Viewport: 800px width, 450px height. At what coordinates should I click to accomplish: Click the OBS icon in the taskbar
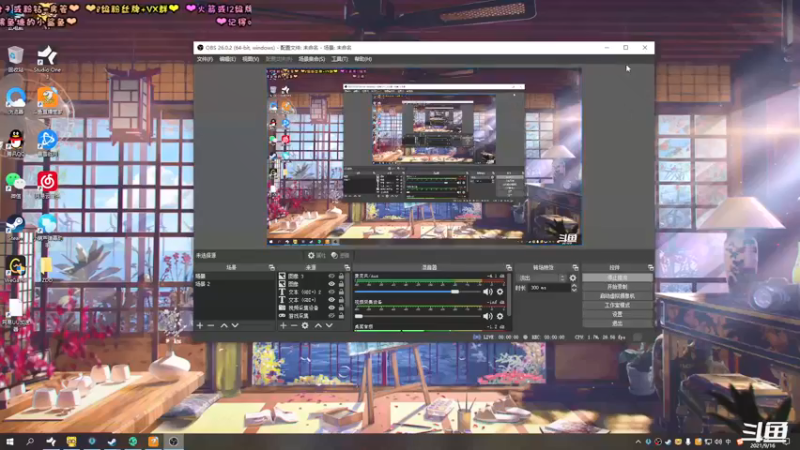(x=173, y=442)
